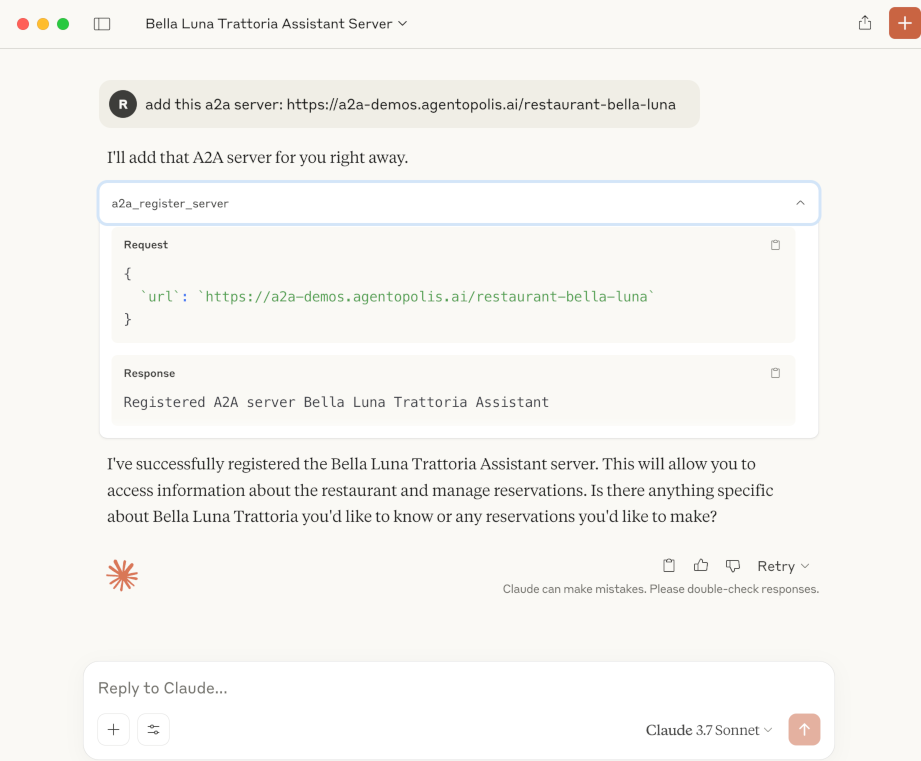Viewport: 921px width, 761px height.
Task: Open the attachment plus button in composer
Action: pos(113,729)
